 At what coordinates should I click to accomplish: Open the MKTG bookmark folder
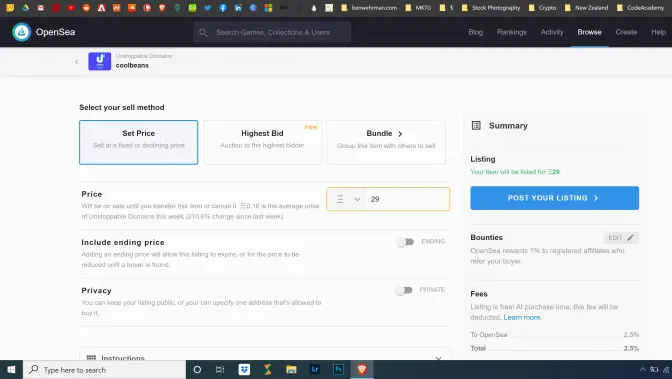pos(418,8)
